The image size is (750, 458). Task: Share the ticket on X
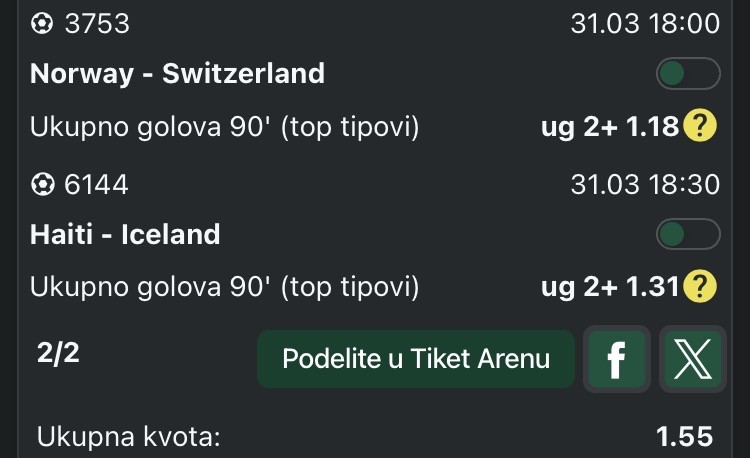click(x=691, y=359)
